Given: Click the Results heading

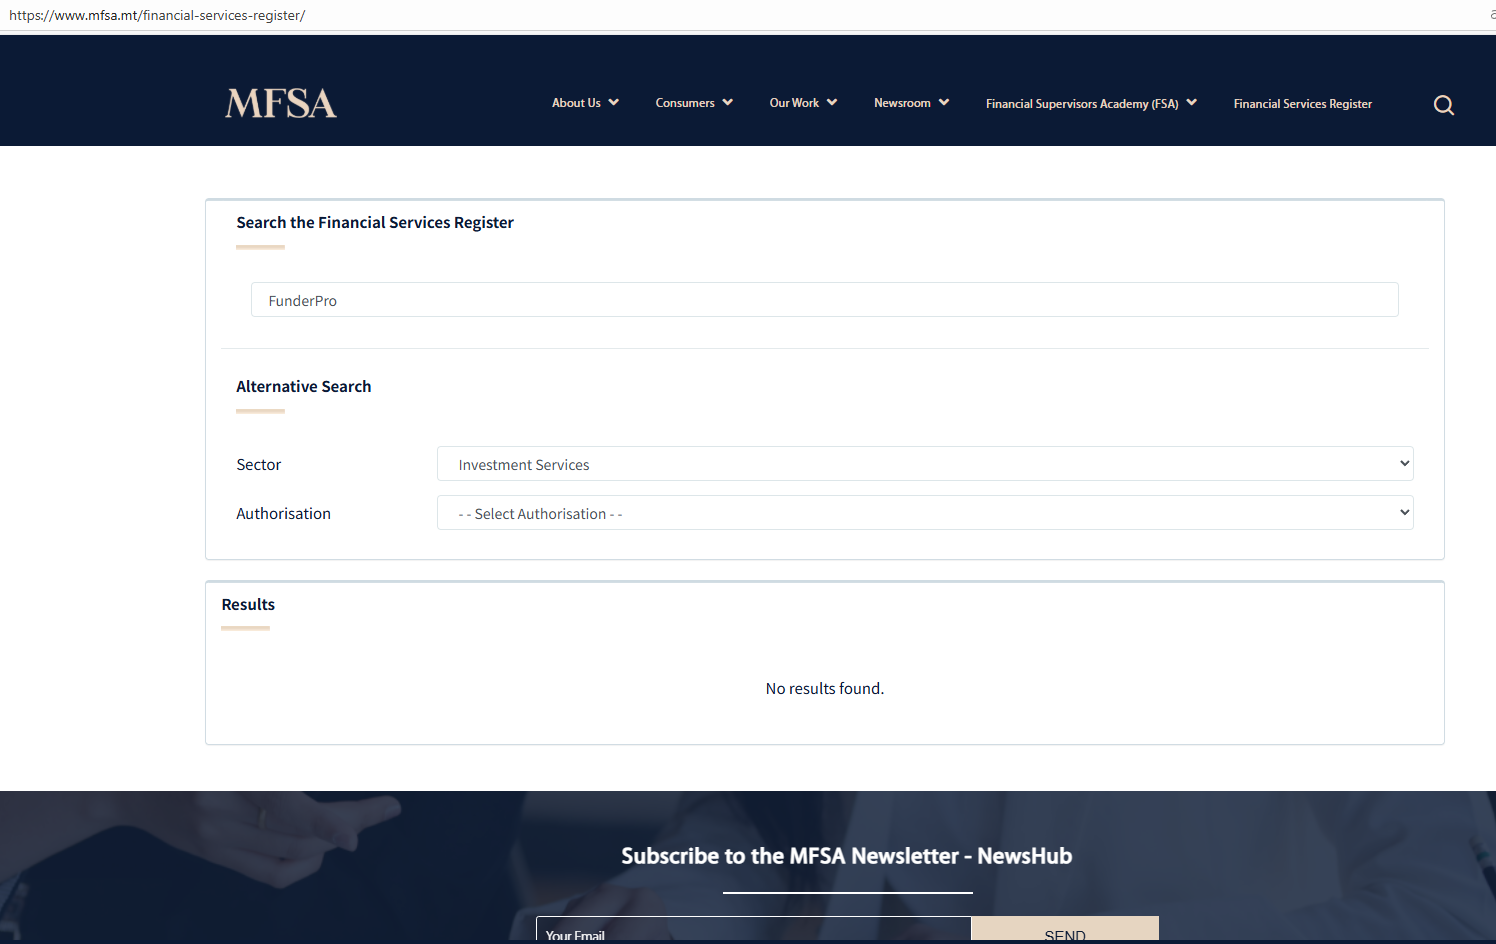Looking at the screenshot, I should tap(248, 604).
